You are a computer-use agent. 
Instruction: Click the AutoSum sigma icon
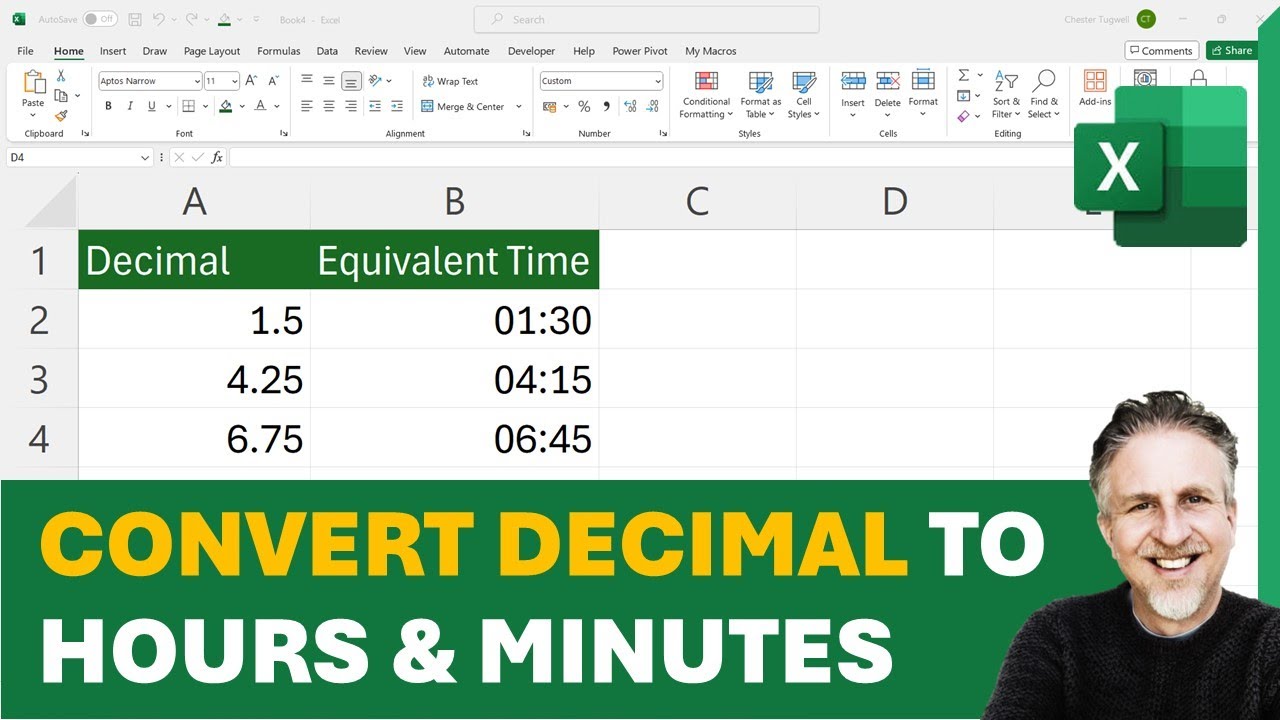pyautogui.click(x=964, y=76)
